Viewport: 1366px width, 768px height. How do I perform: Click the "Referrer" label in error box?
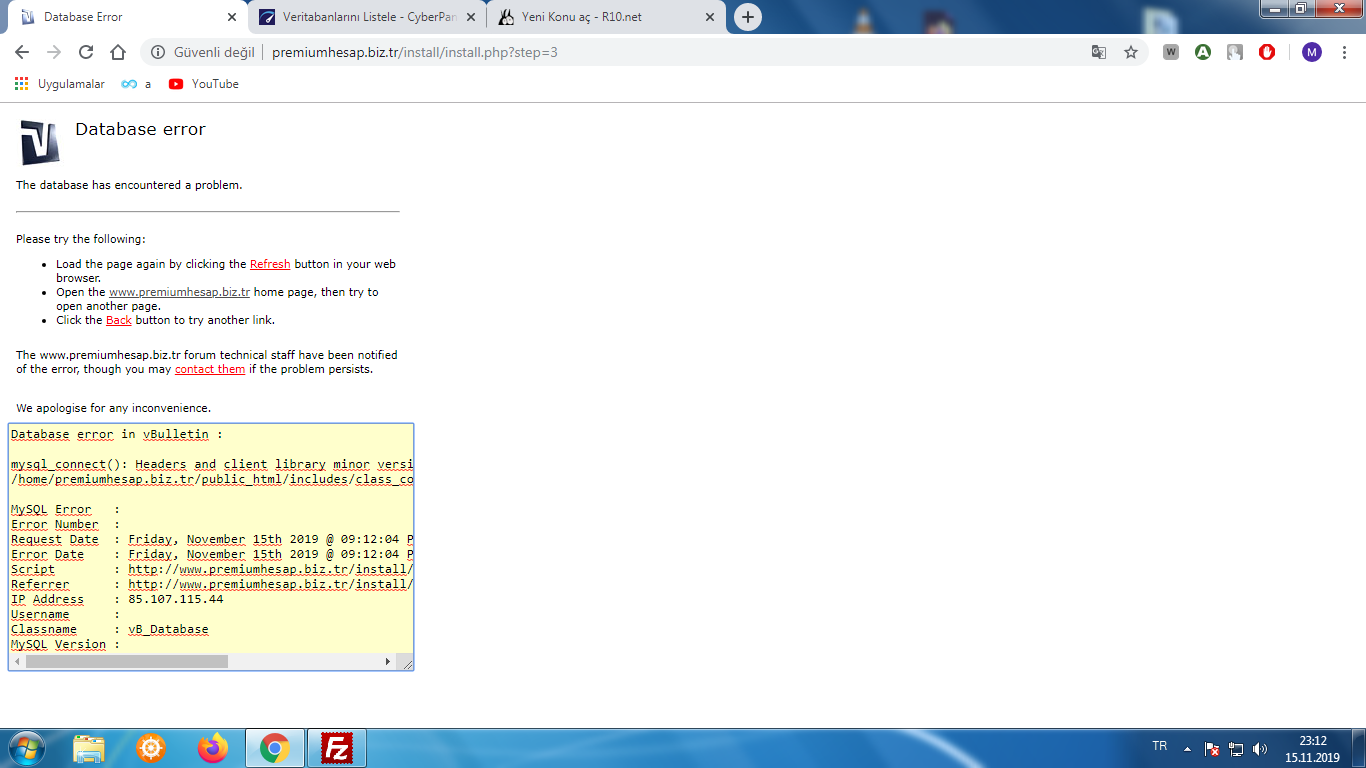40,584
